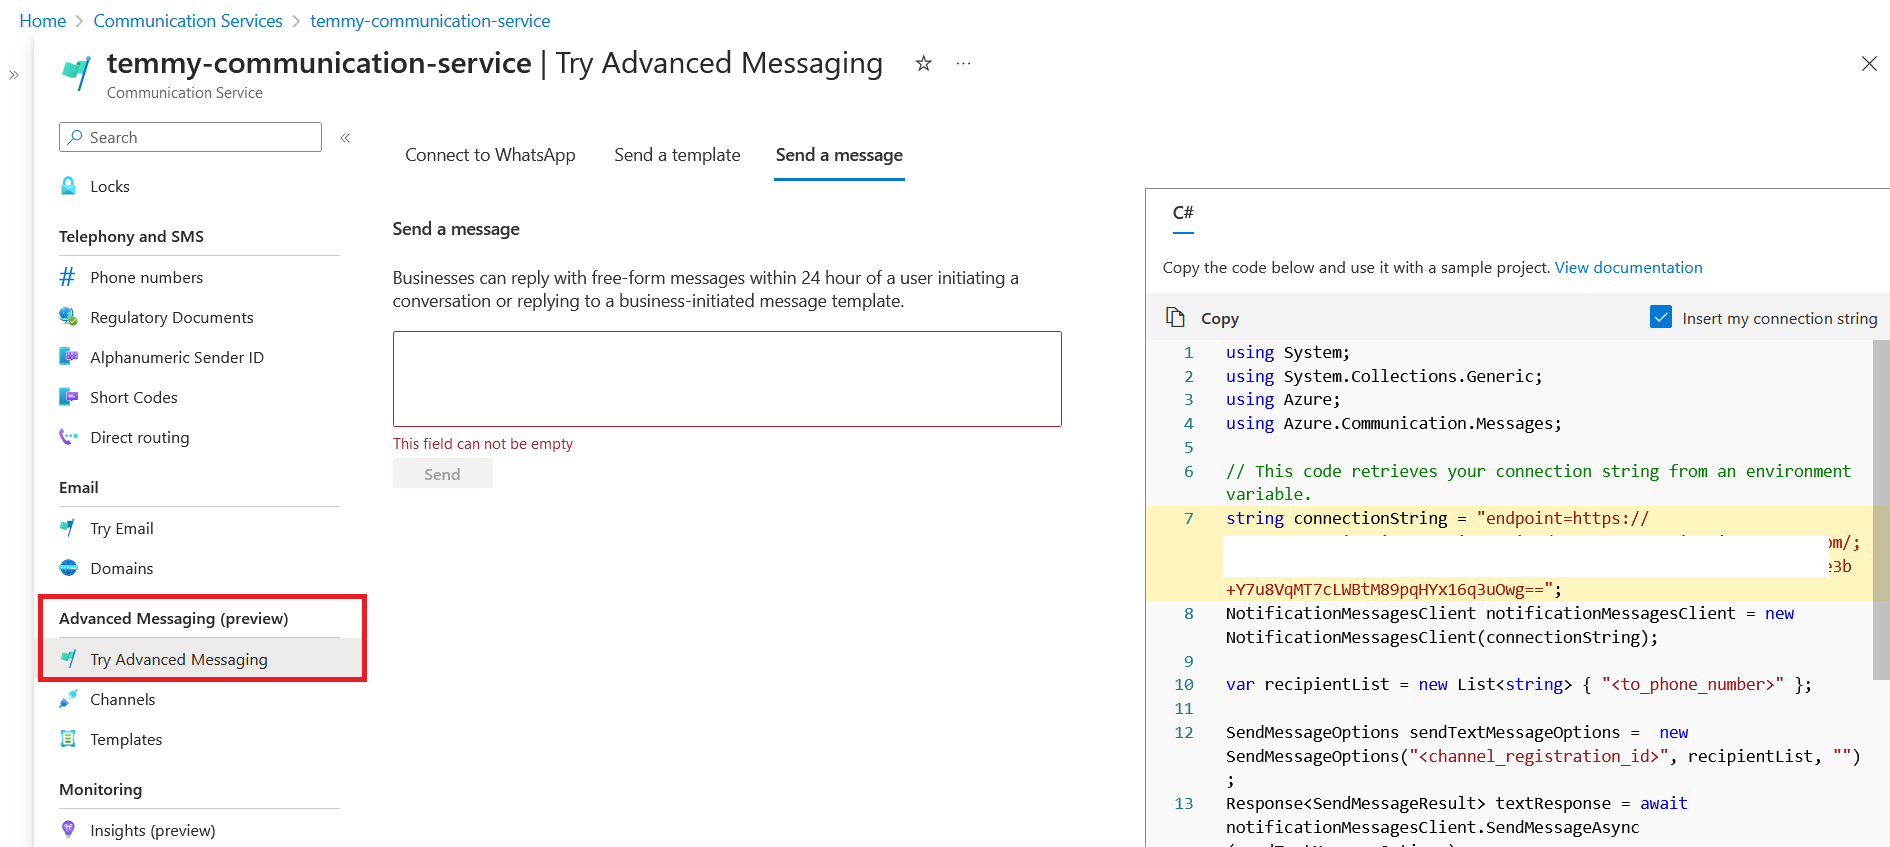
Task: Collapse the resource menu sidebar
Action: pos(345,138)
